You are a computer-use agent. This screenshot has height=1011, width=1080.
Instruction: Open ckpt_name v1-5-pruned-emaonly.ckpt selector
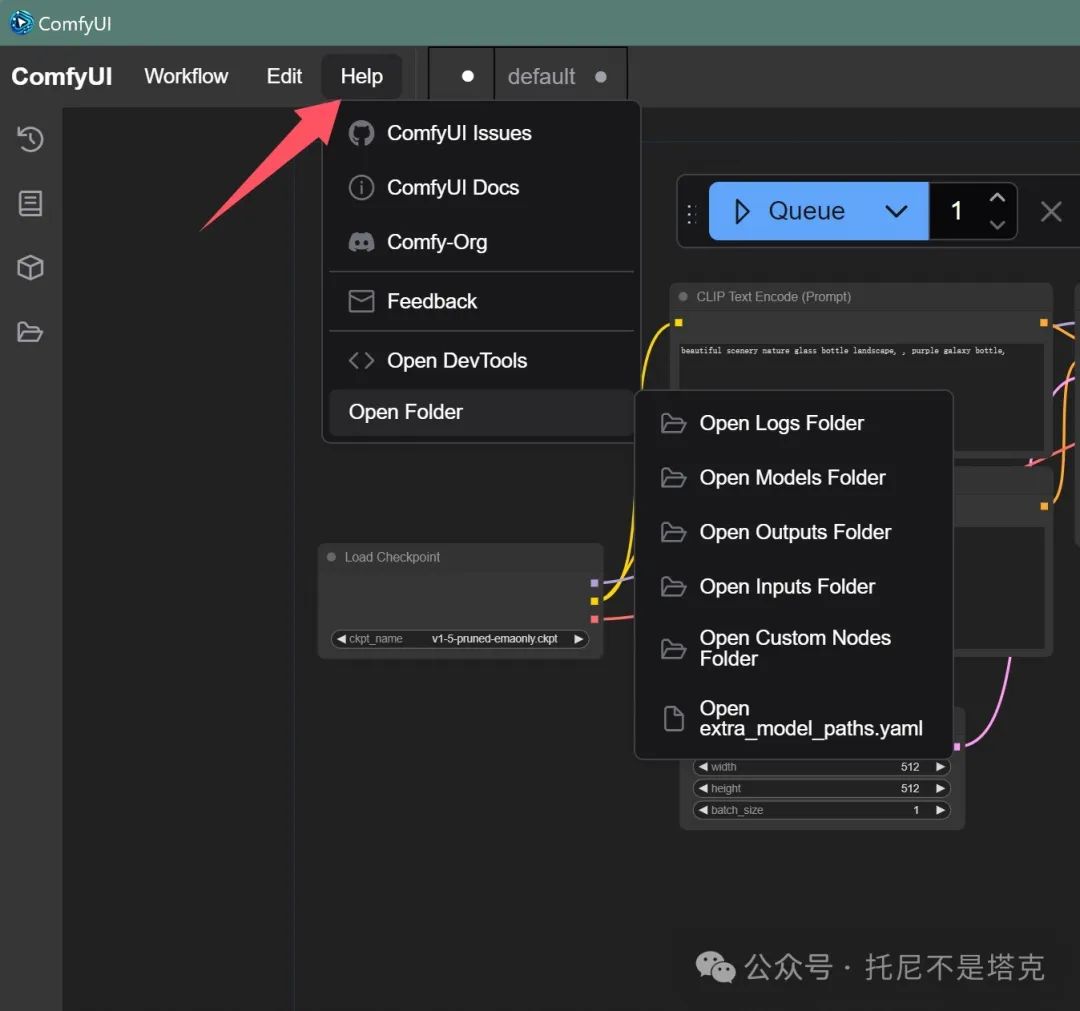click(x=459, y=638)
